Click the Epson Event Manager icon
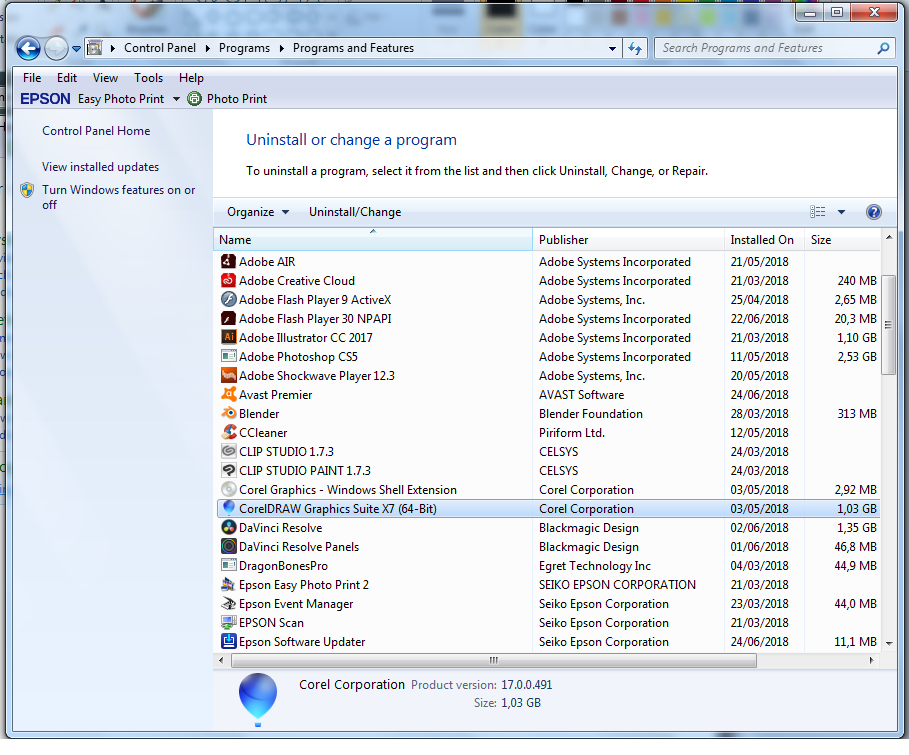Image resolution: width=909 pixels, height=755 pixels. (228, 604)
